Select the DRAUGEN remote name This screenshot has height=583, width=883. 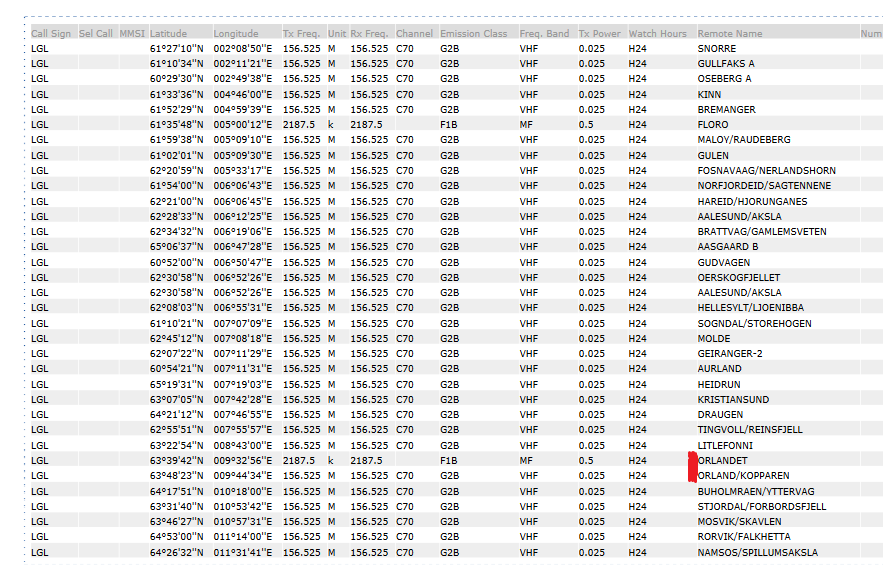720,414
